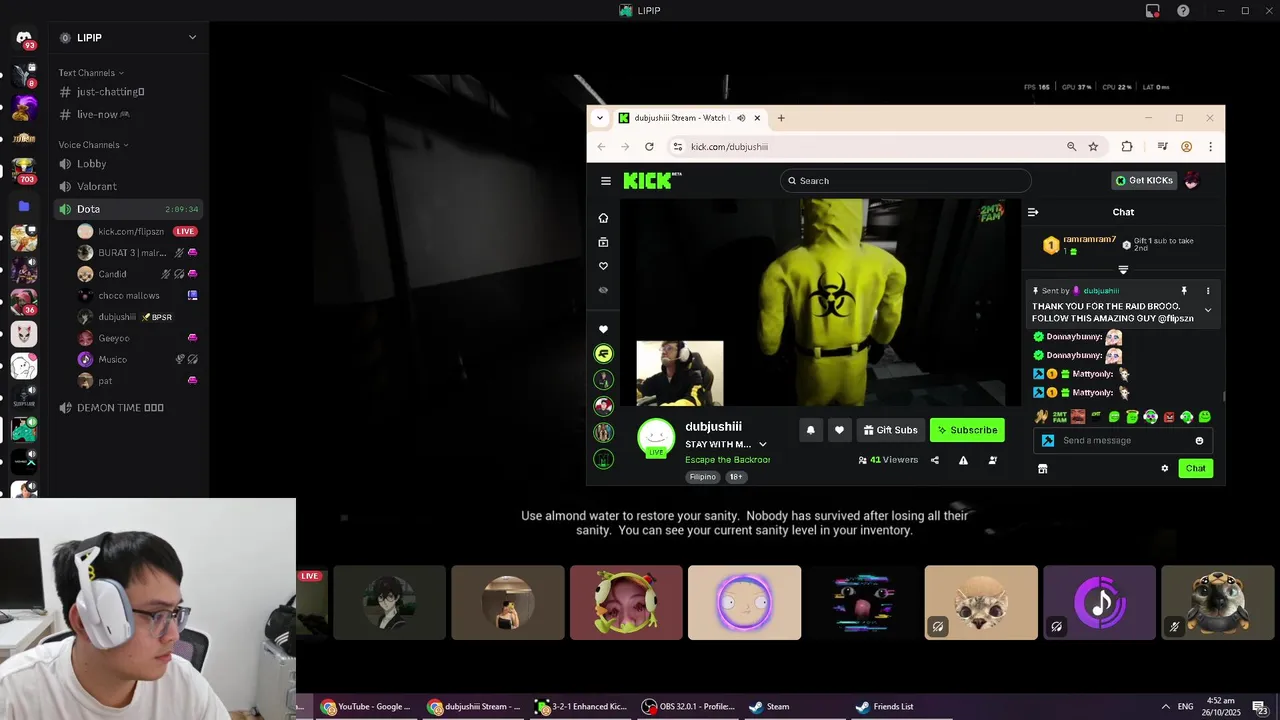Open Kick profile avatar menu
The image size is (1280, 720).
(x=1191, y=181)
